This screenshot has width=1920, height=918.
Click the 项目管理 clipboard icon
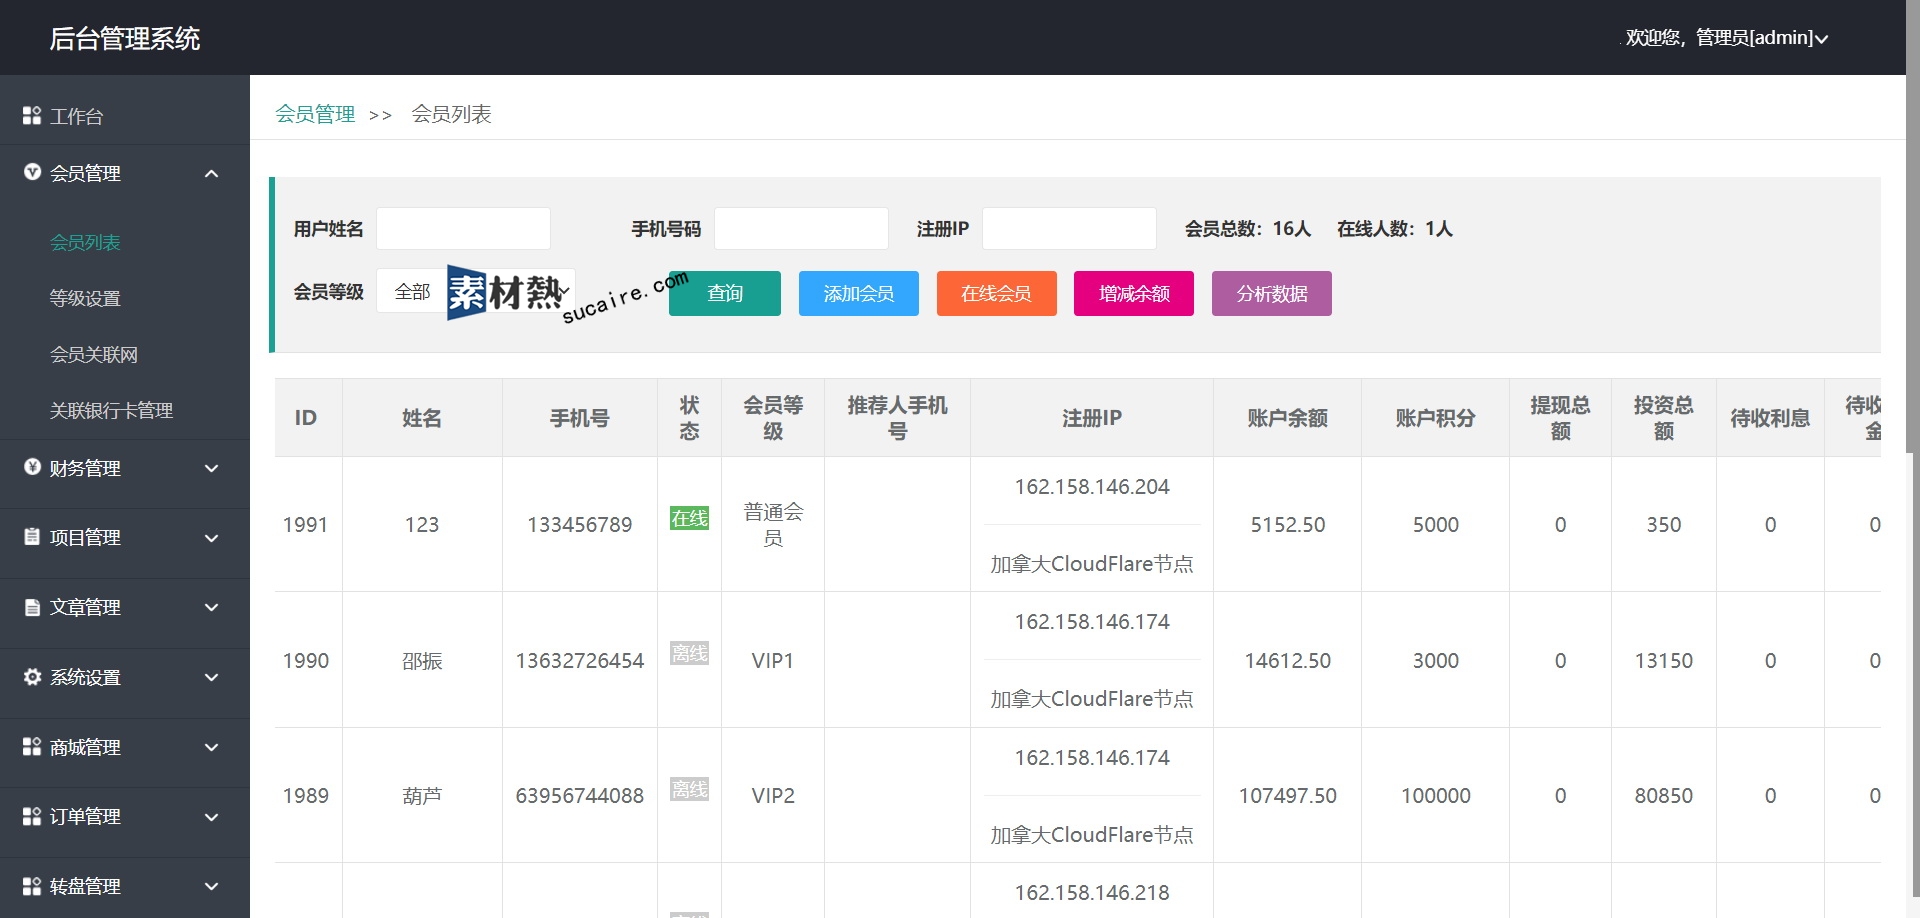tap(32, 537)
